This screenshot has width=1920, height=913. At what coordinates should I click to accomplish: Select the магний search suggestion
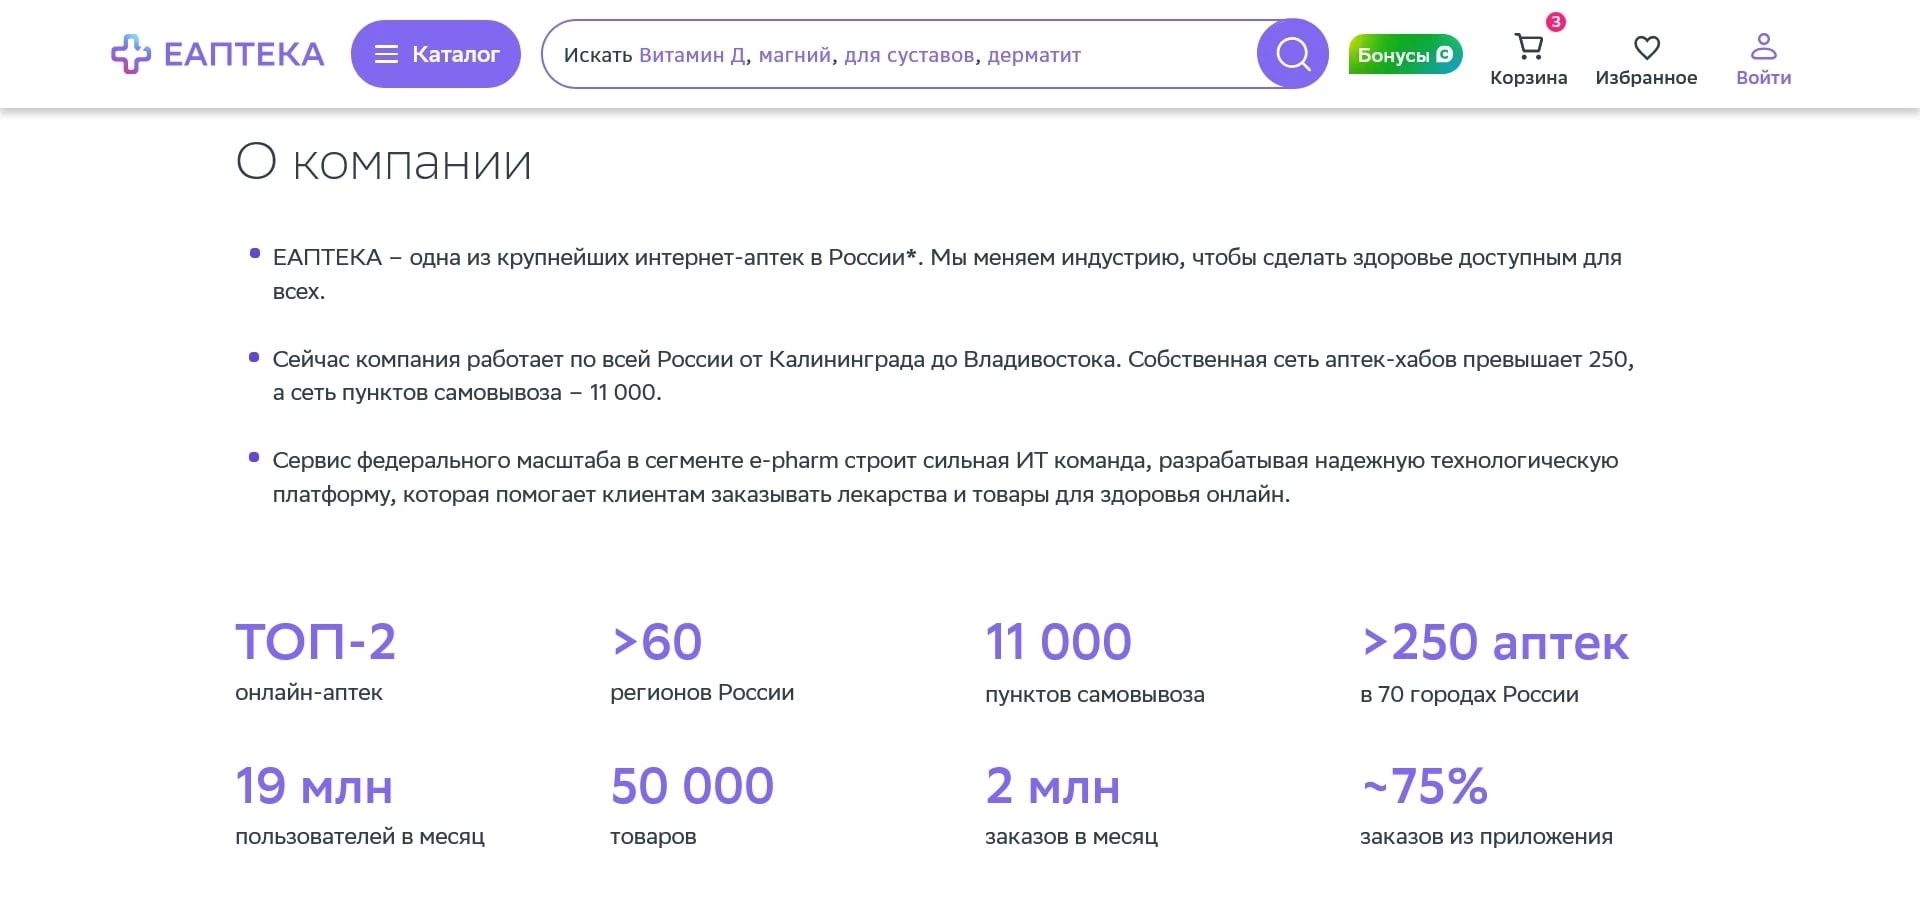coord(795,56)
